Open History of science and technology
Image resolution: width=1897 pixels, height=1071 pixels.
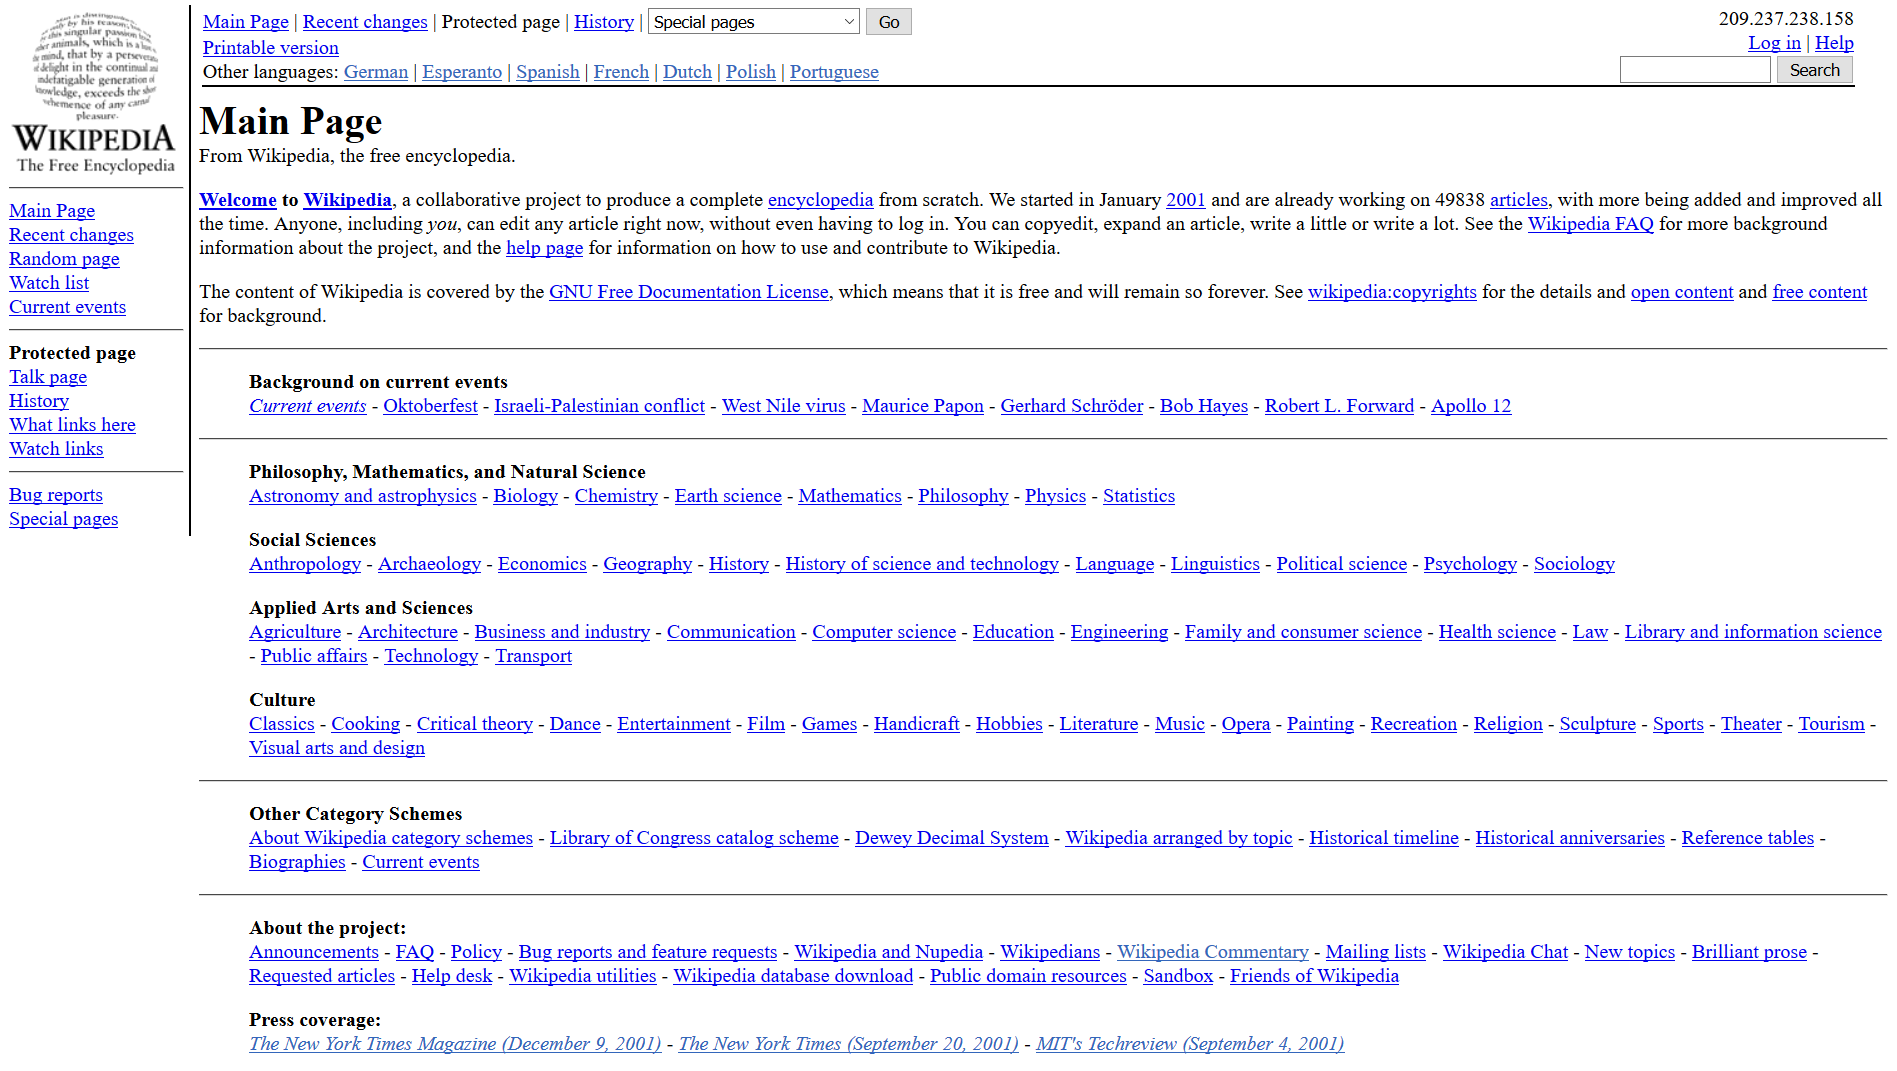(x=922, y=564)
